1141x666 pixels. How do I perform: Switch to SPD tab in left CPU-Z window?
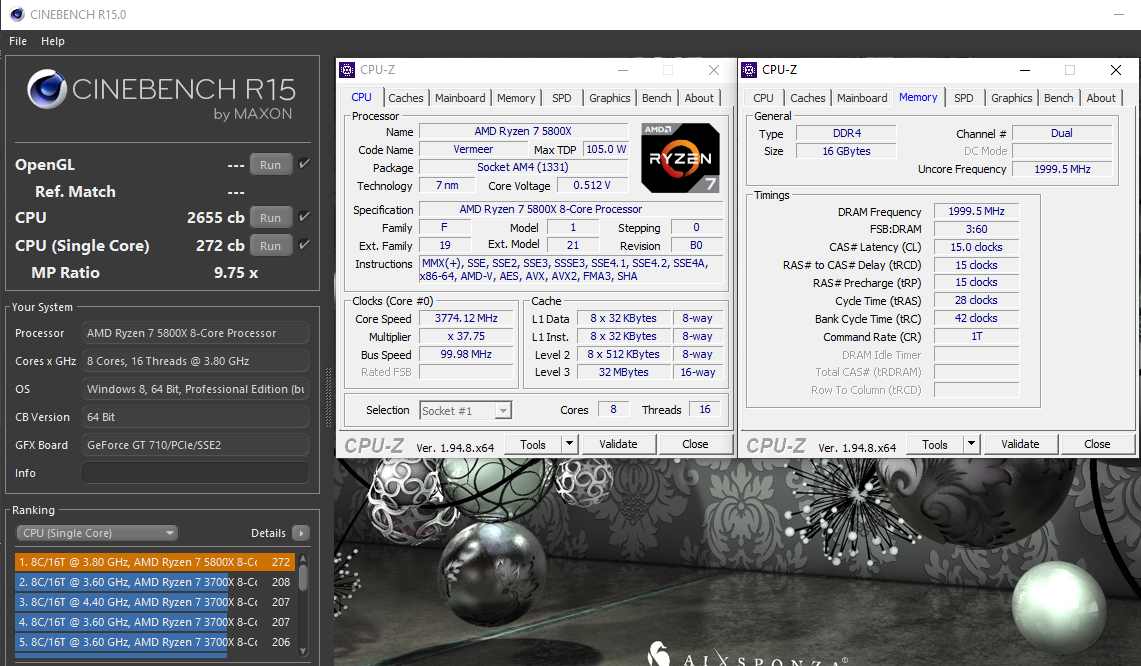click(x=562, y=98)
